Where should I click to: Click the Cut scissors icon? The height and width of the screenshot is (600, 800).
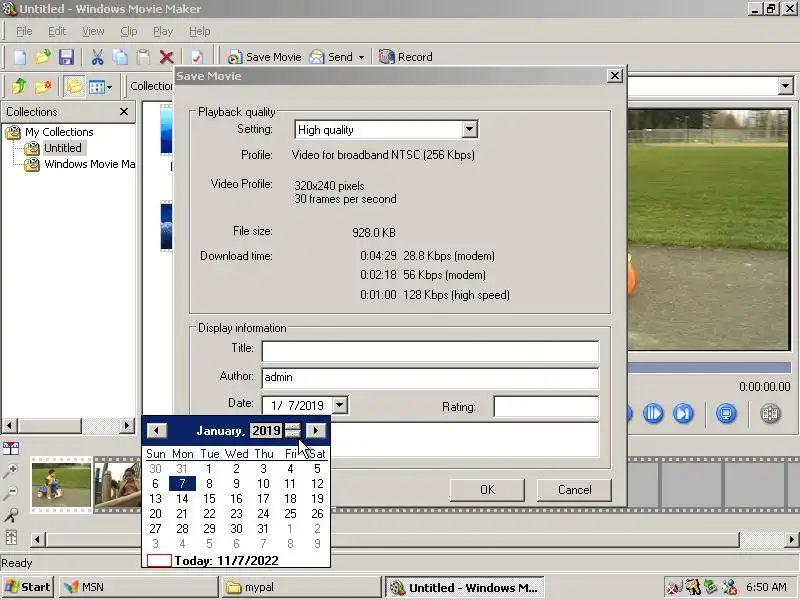point(97,57)
